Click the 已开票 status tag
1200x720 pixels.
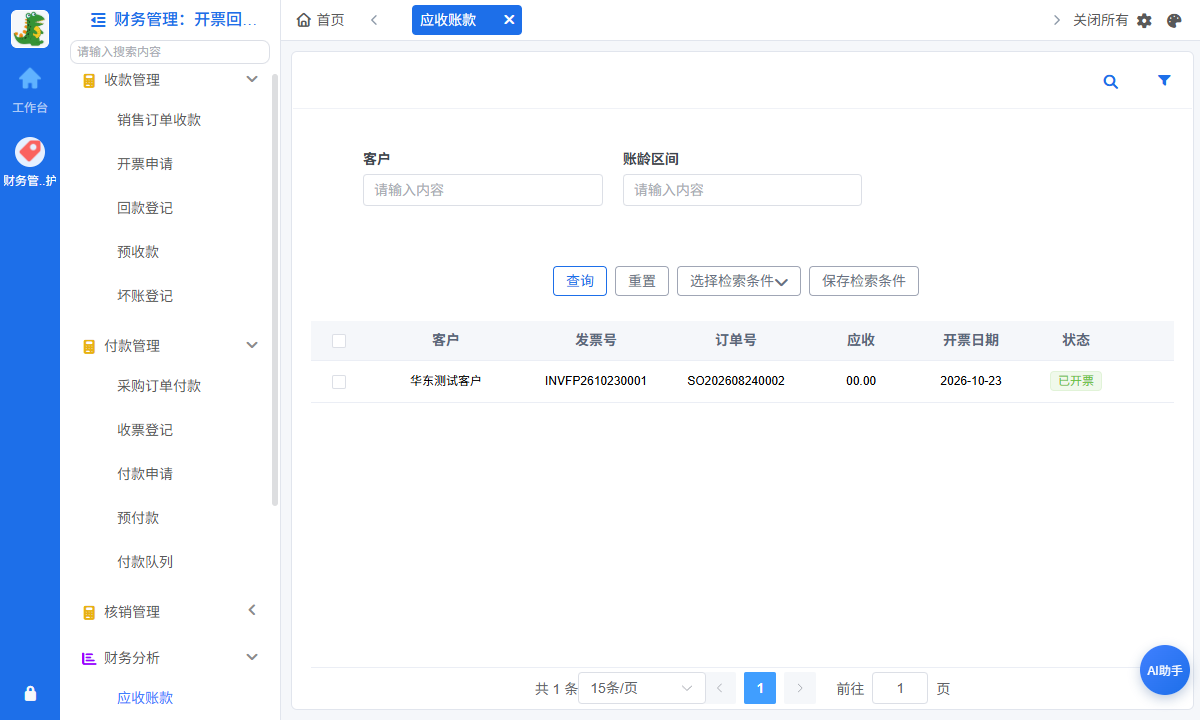pos(1076,381)
